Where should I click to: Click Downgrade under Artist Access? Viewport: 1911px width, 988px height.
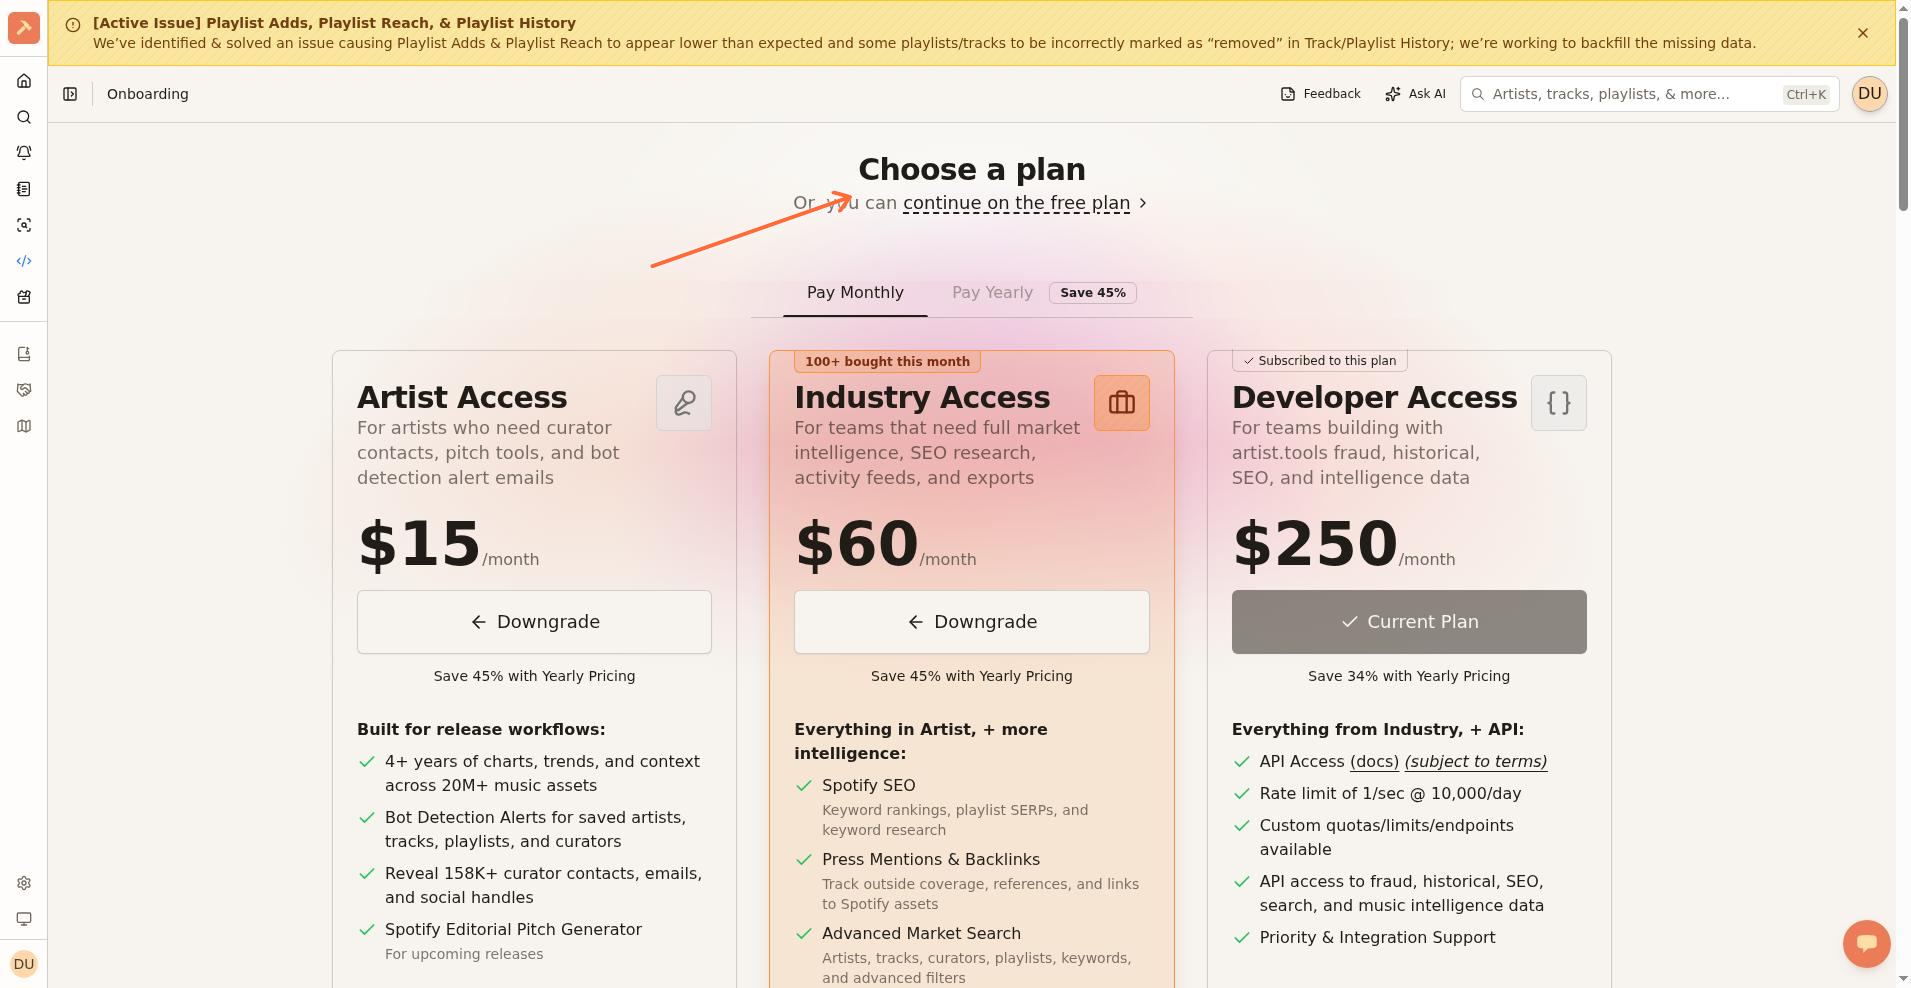coord(534,622)
